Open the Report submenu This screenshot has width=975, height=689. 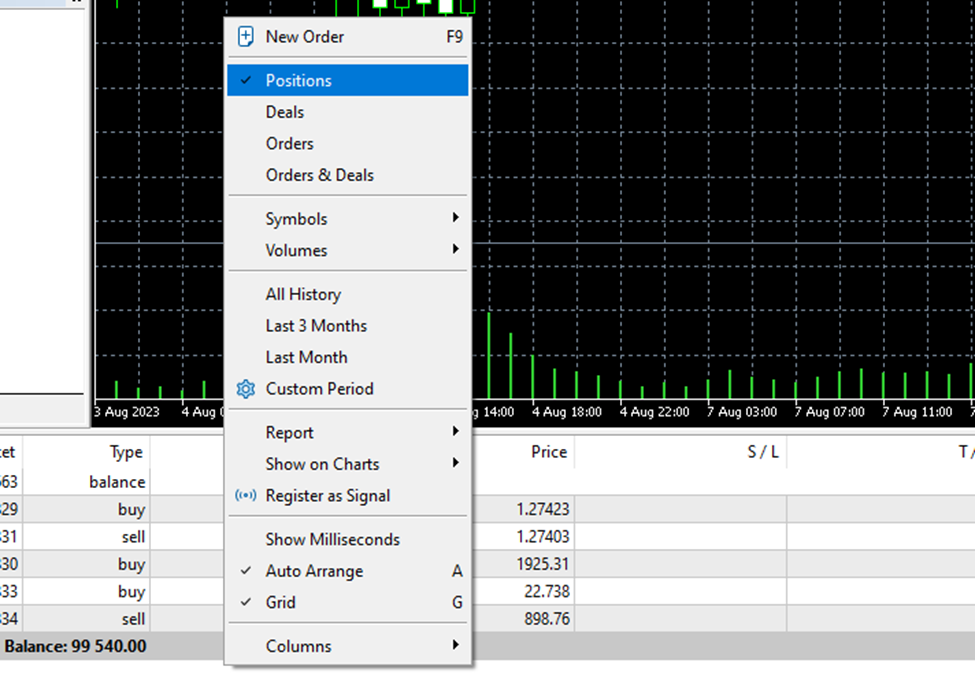point(348,433)
